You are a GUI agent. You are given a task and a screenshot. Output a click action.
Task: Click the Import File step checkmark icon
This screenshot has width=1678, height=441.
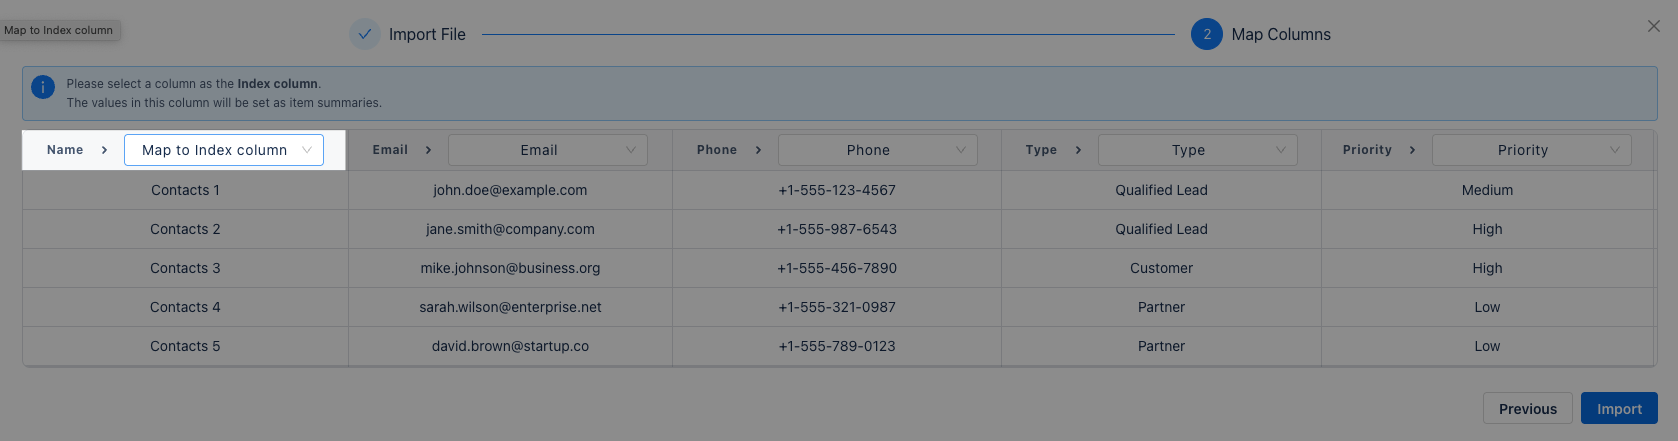coord(365,34)
